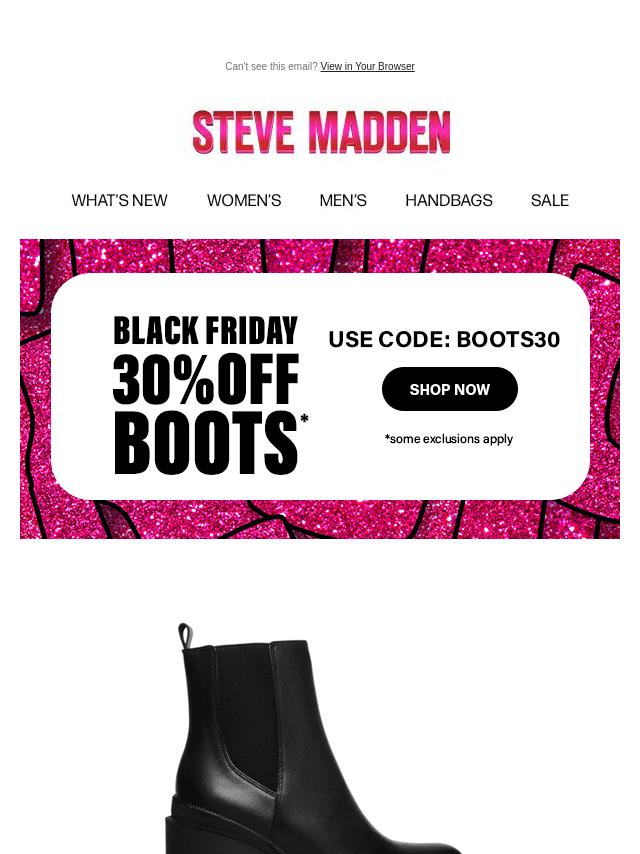This screenshot has height=854, width=640.
Task: Click the word BOOTS in the banner
Action: pyautogui.click(x=205, y=443)
